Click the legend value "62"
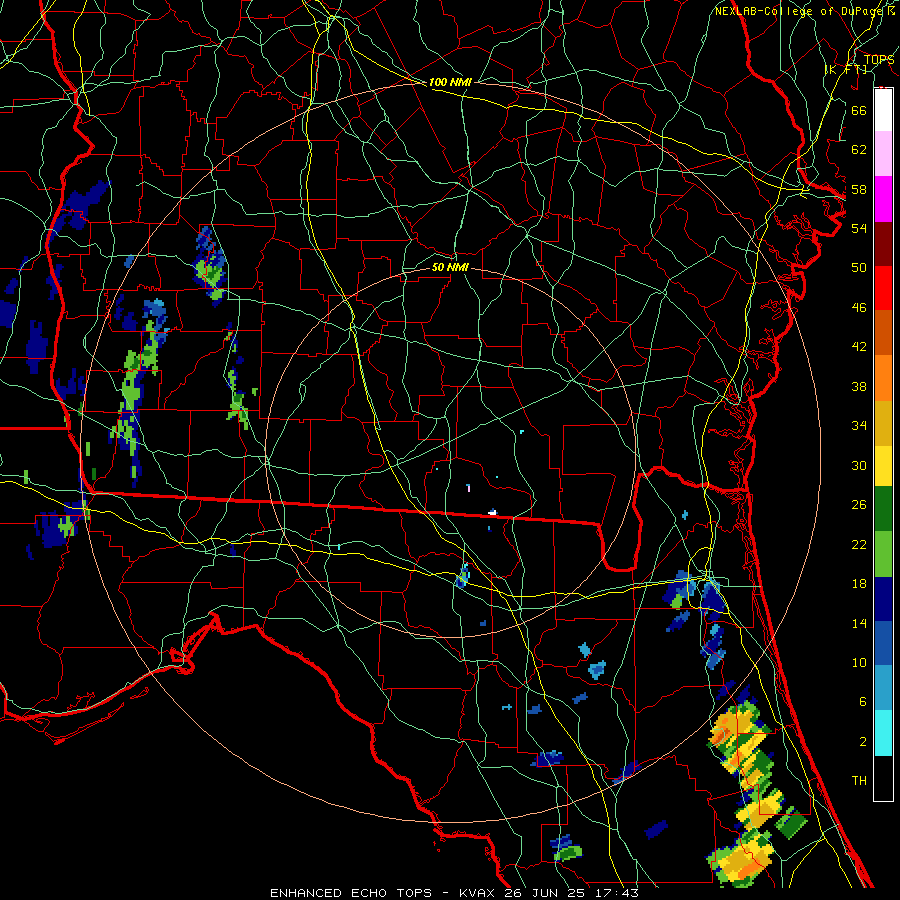Screen dimensions: 900x900 click(859, 150)
